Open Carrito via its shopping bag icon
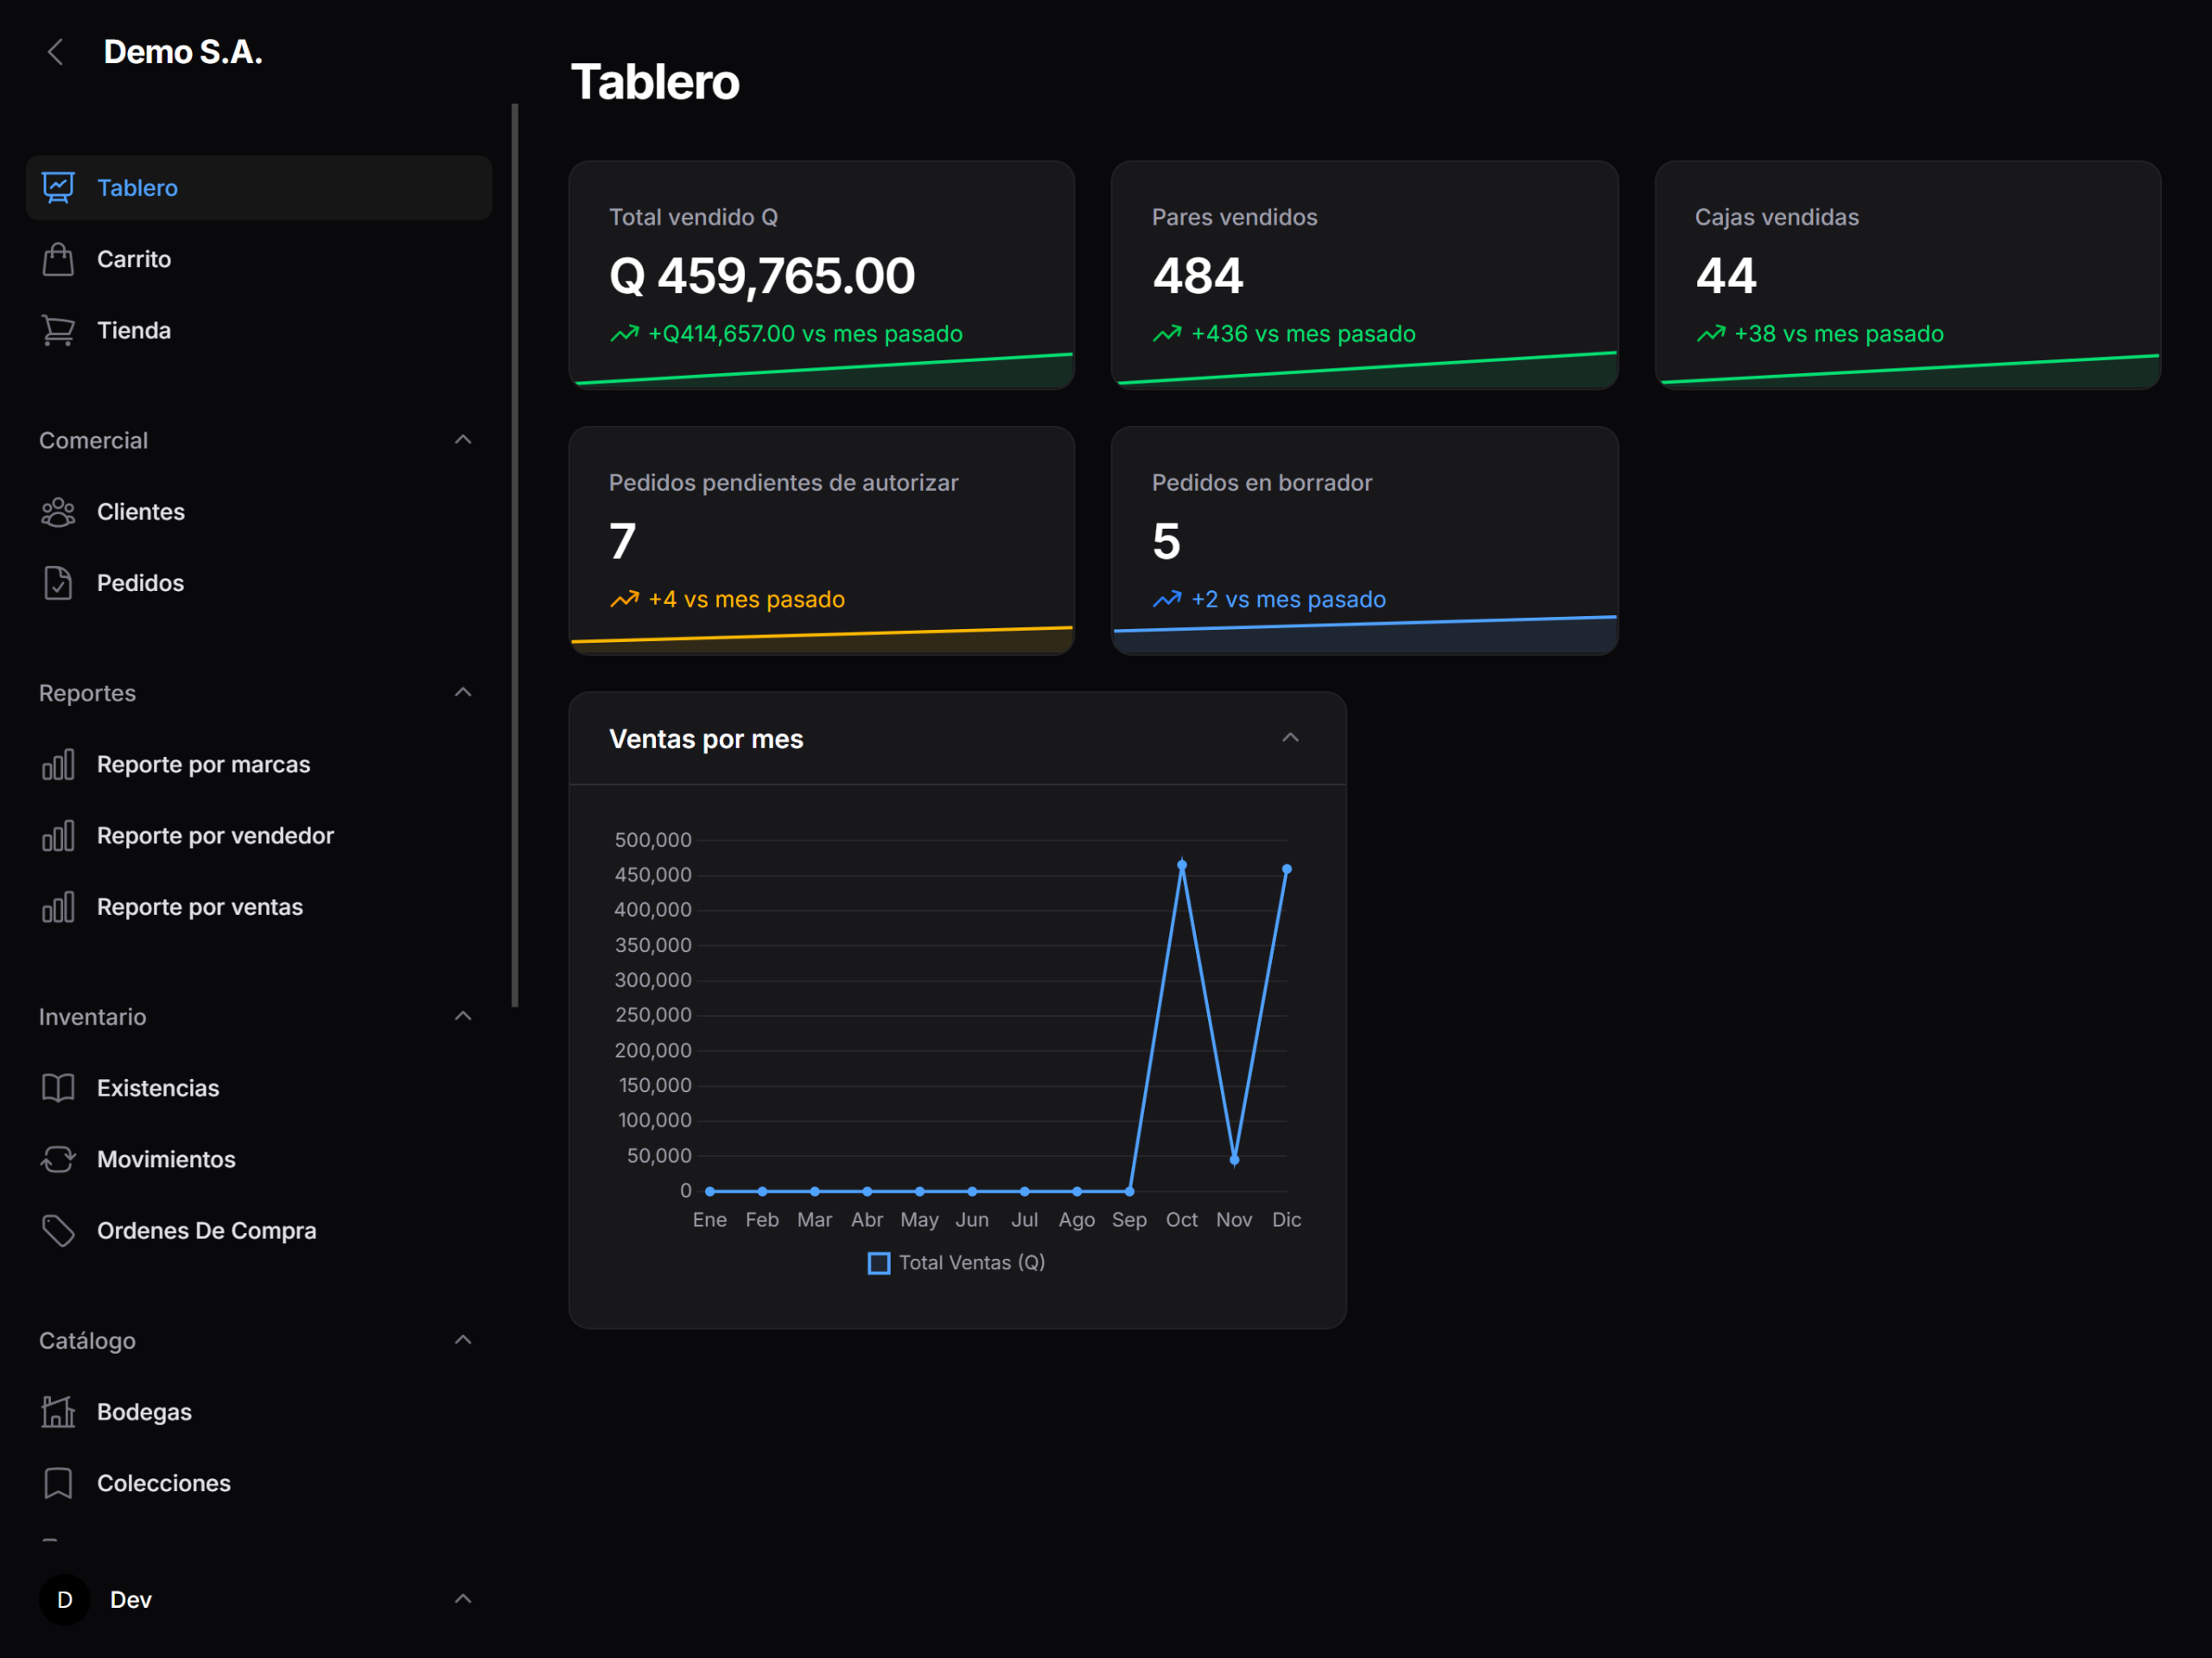 point(58,259)
